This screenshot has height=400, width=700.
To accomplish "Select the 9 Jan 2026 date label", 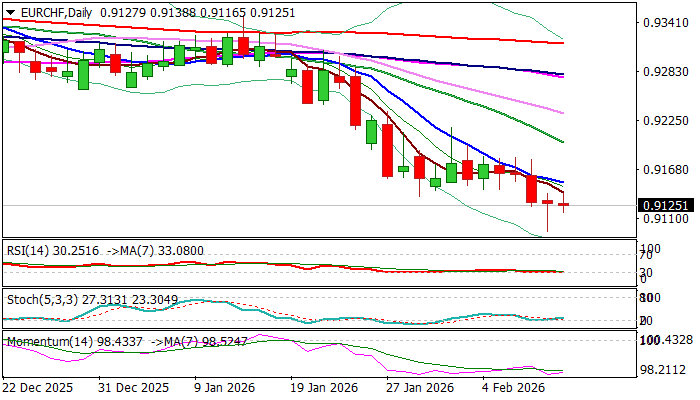I will [226, 388].
